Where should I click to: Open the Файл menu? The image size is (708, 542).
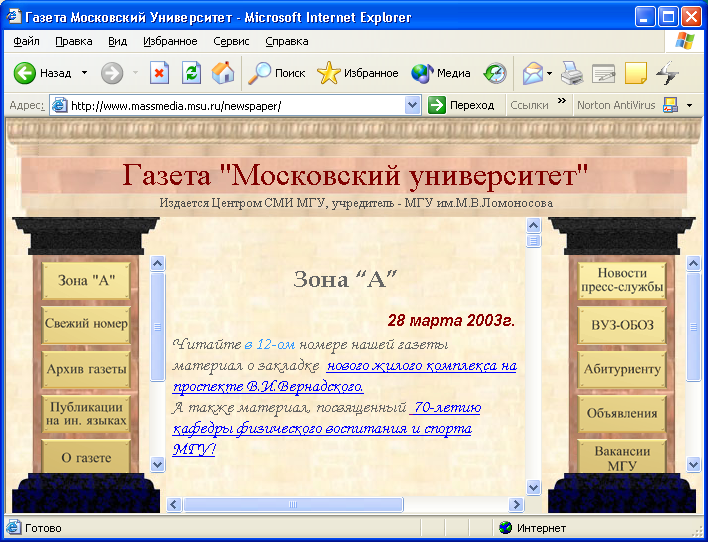(x=26, y=42)
